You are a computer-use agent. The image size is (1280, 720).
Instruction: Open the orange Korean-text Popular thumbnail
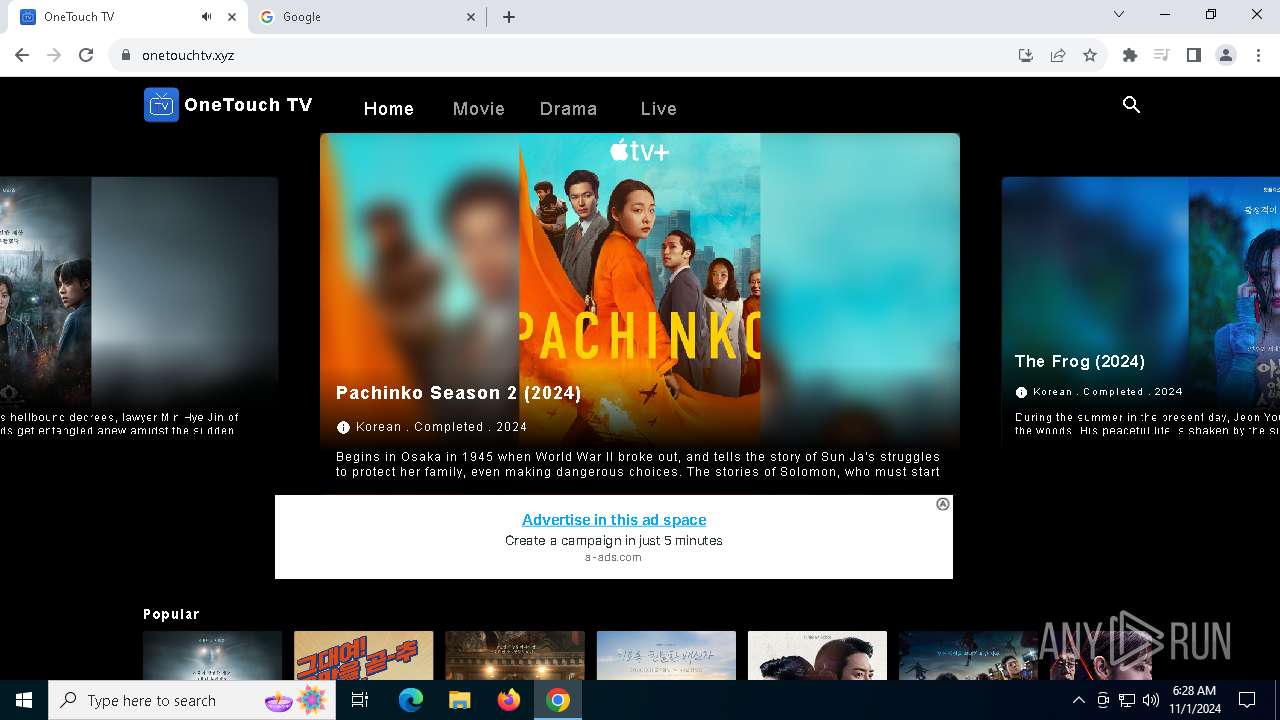pos(364,656)
